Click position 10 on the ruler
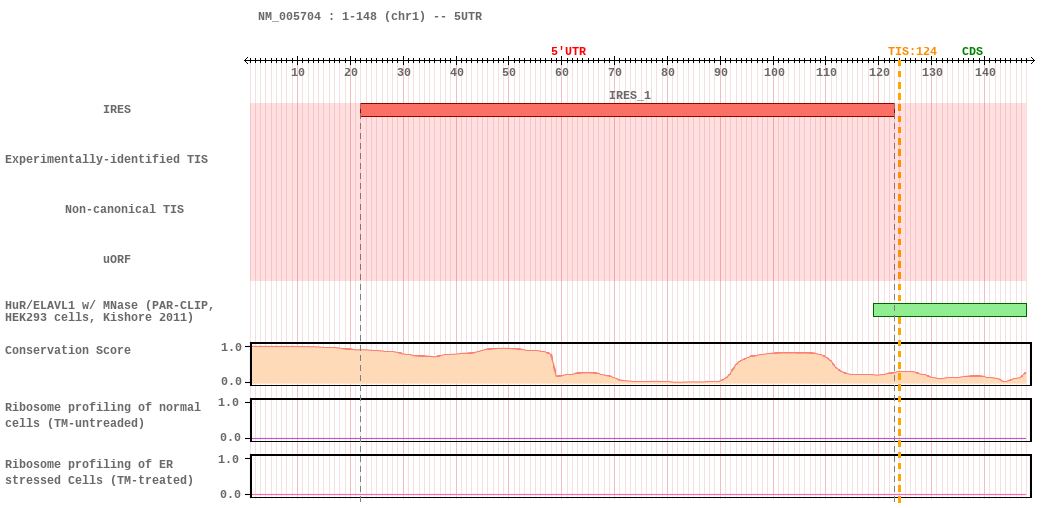This screenshot has height=508, width=1050. click(x=298, y=72)
